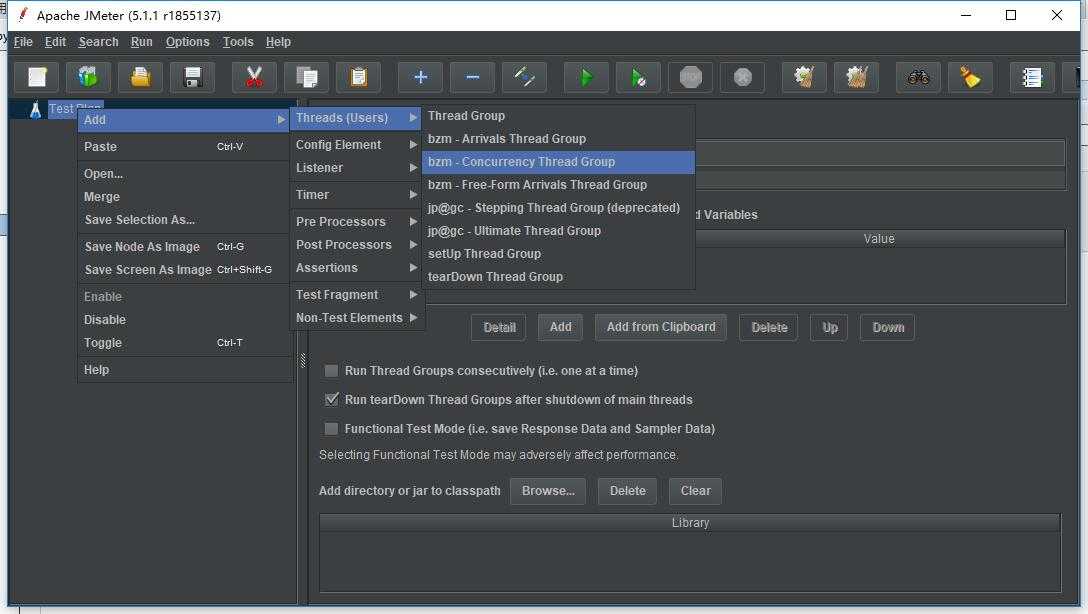
Task: Expand the Timer submenu
Action: coord(356,194)
